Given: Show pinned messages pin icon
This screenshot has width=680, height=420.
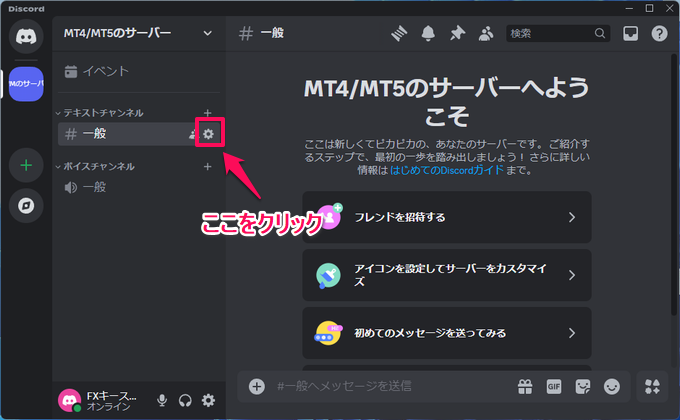Looking at the screenshot, I should coord(457,33).
